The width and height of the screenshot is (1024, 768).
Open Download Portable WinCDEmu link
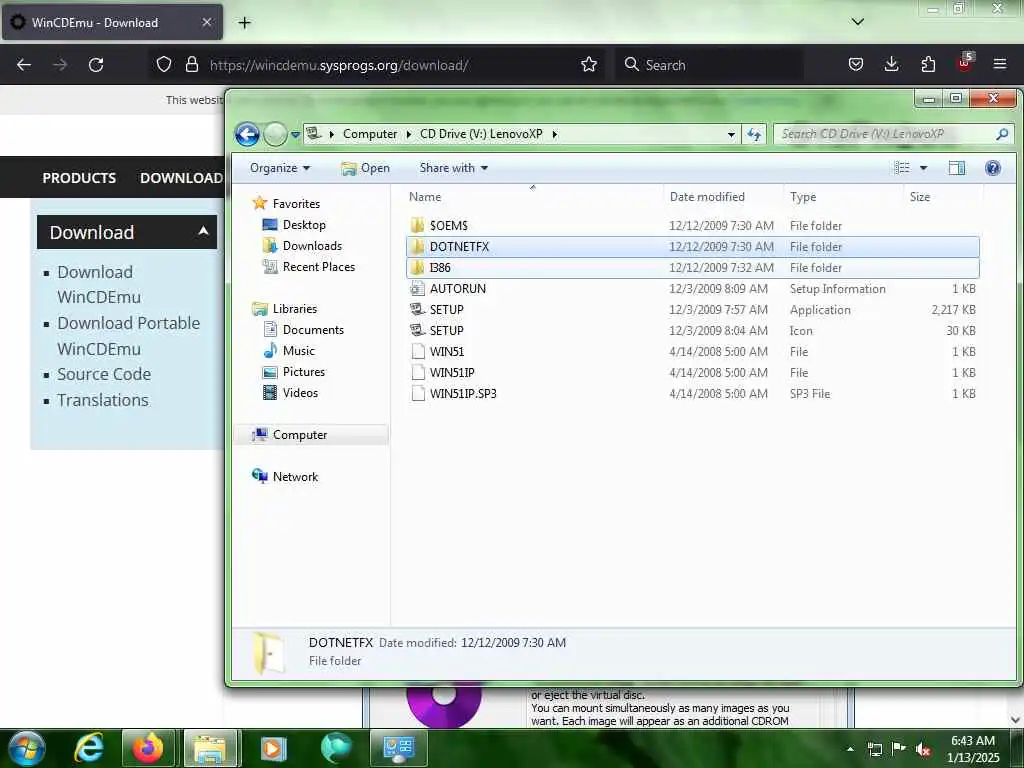tap(129, 336)
